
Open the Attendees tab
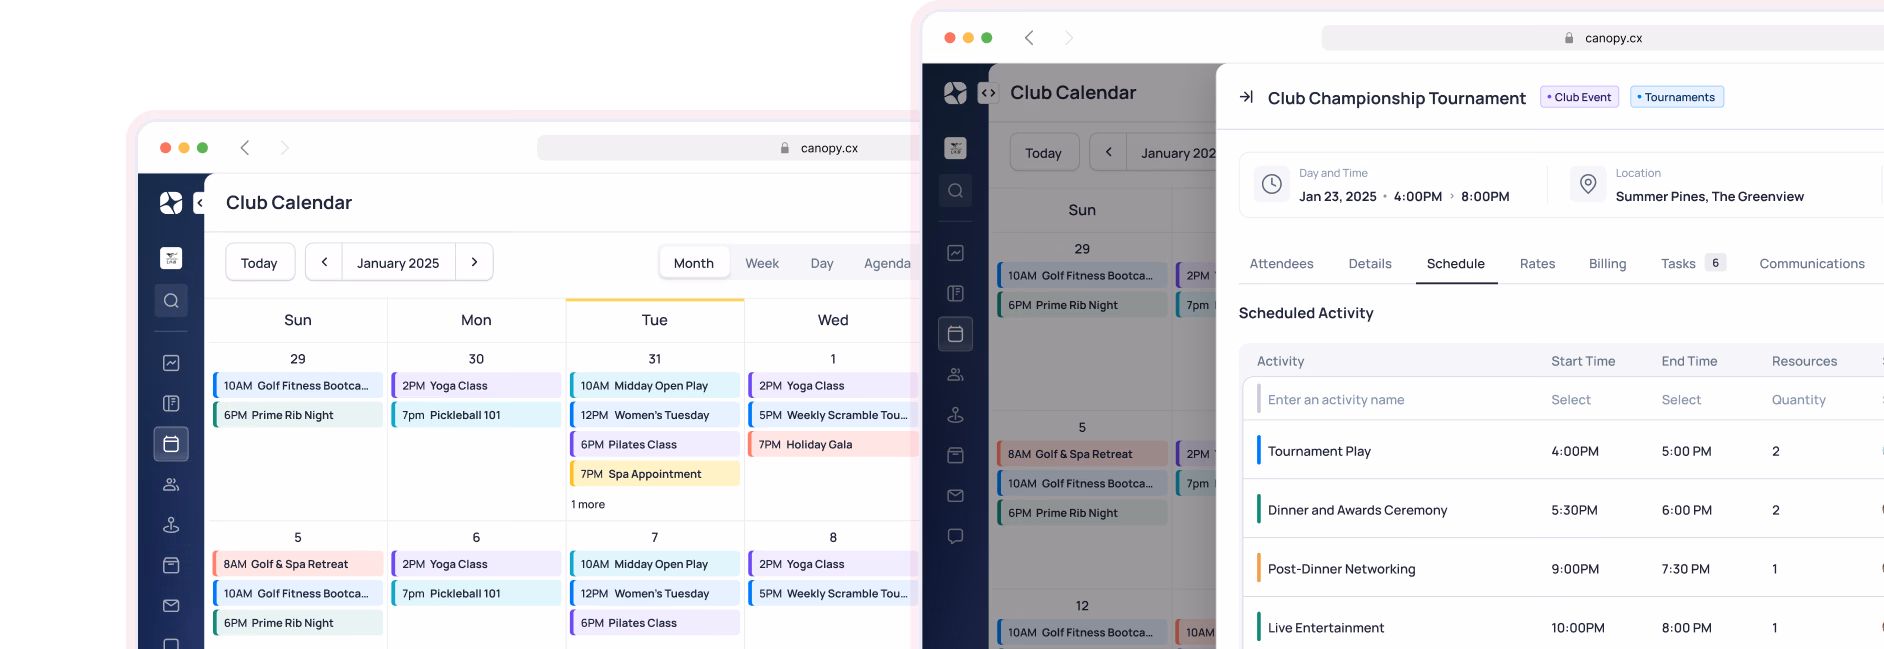pyautogui.click(x=1281, y=264)
